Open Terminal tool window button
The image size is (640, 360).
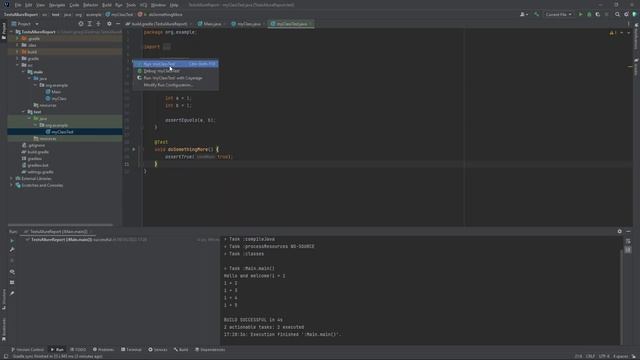pos(131,350)
